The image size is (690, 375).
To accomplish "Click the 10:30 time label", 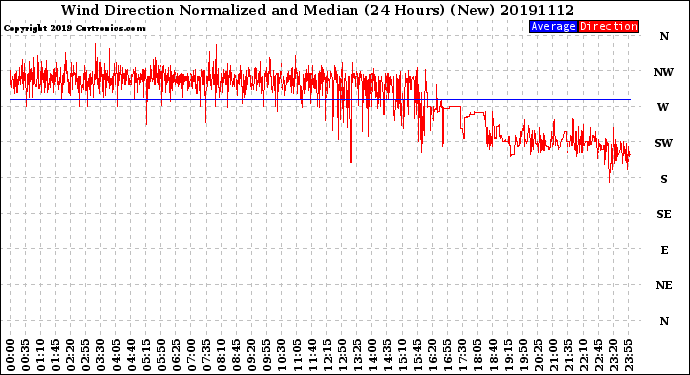I will (x=282, y=355).
